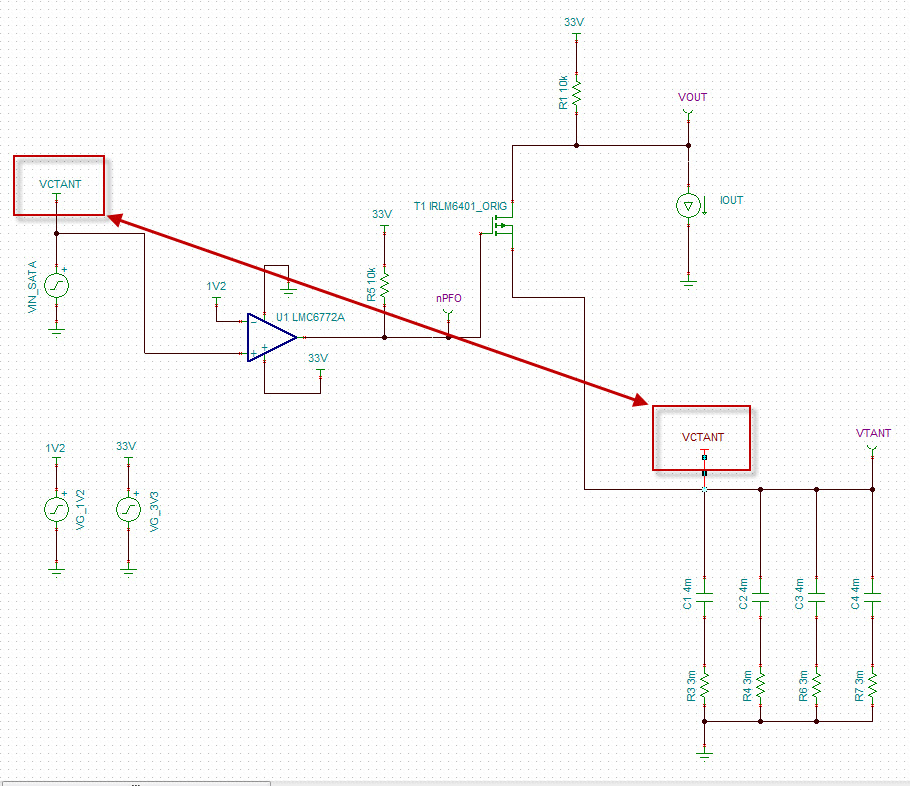Select the VG_3V3 voltage source symbol
The height and width of the screenshot is (786, 910).
(128, 510)
